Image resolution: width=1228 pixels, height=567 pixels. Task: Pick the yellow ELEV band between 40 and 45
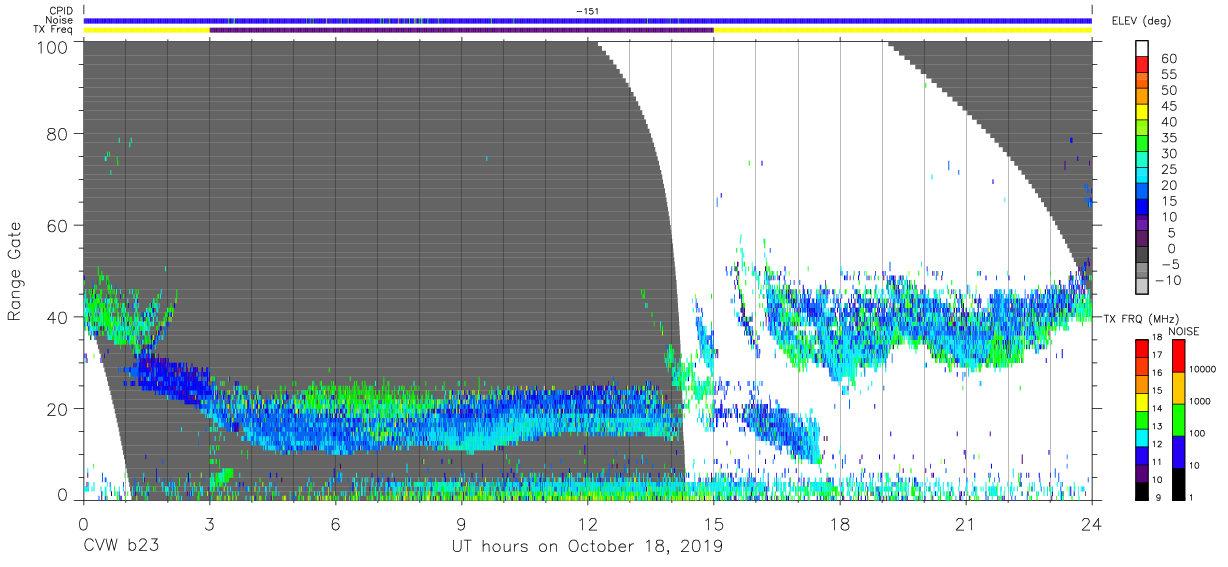pyautogui.click(x=1143, y=113)
